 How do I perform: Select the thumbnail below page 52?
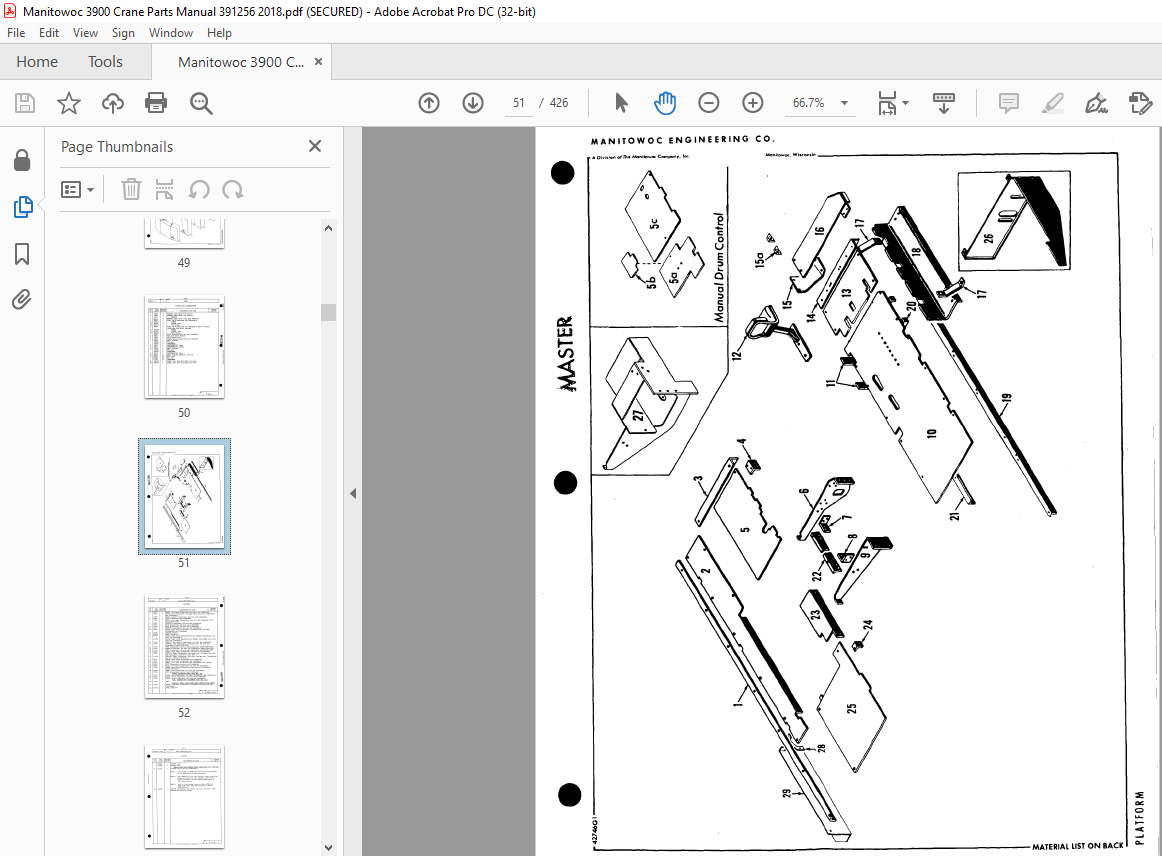point(185,797)
